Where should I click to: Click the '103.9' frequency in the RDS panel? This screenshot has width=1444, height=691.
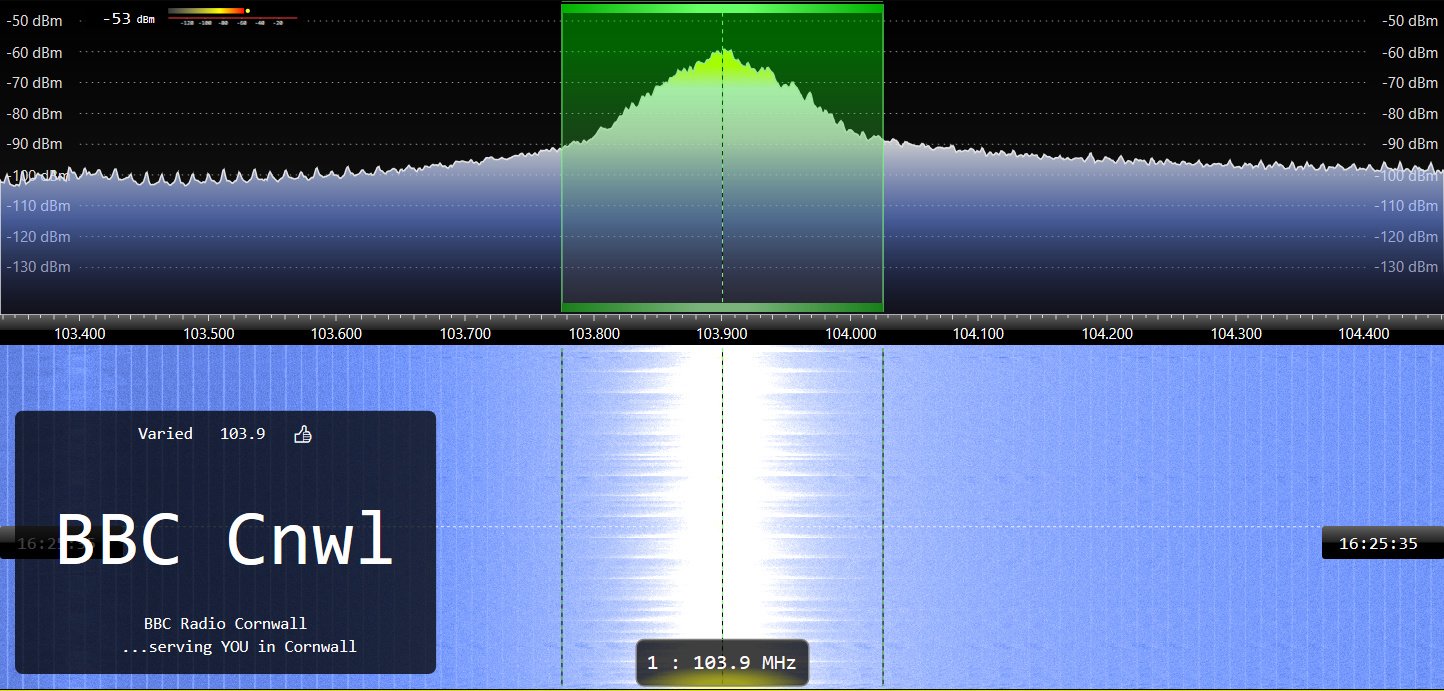pyautogui.click(x=242, y=433)
